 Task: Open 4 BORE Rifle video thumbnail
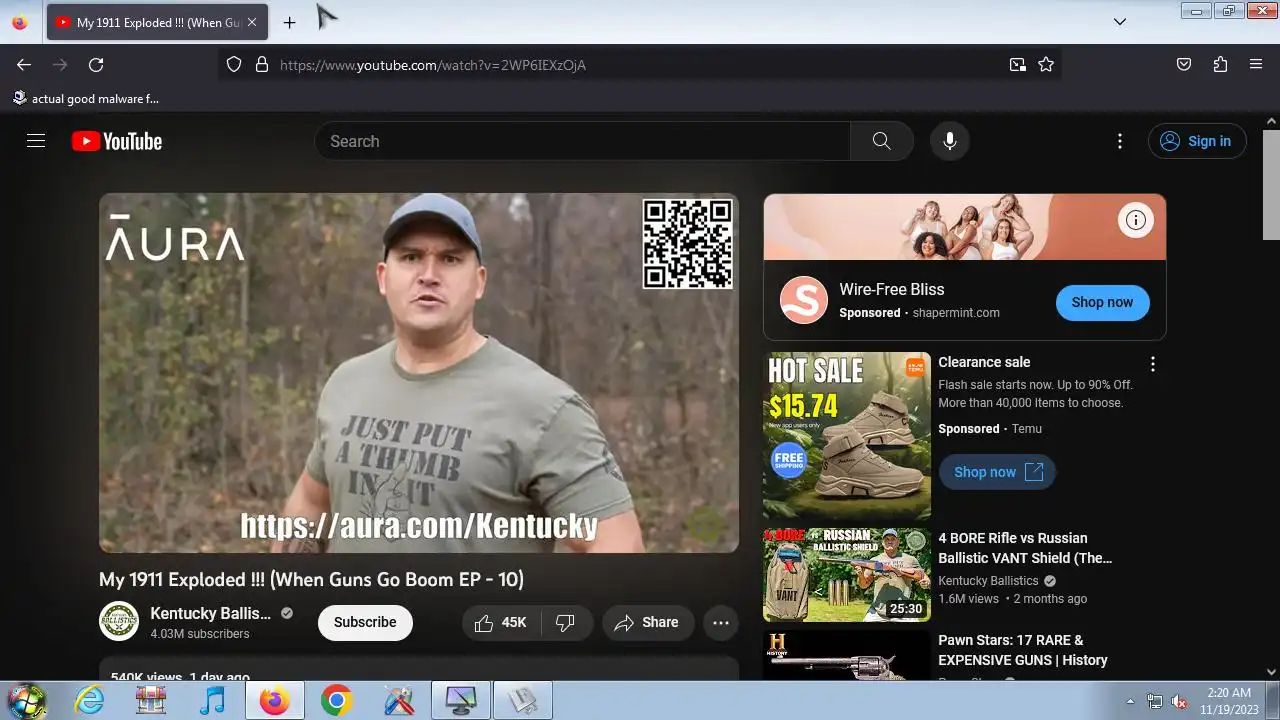pyautogui.click(x=847, y=575)
